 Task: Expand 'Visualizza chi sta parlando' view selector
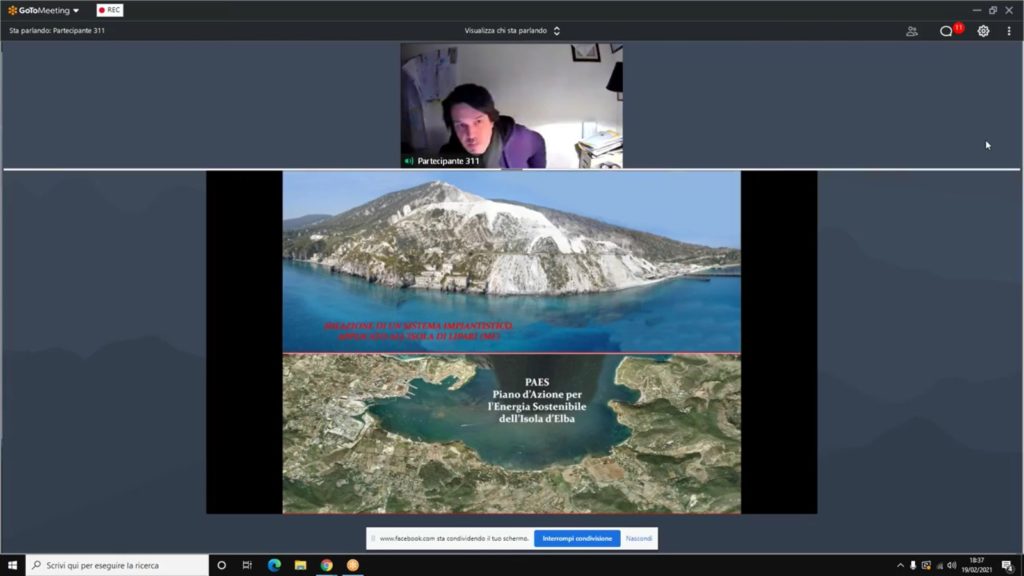coord(512,31)
